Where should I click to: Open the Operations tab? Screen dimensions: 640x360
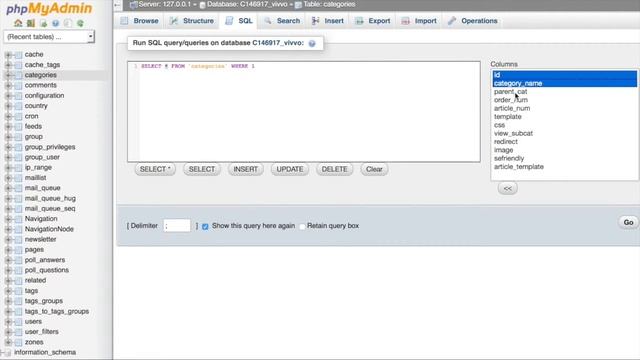point(473,21)
